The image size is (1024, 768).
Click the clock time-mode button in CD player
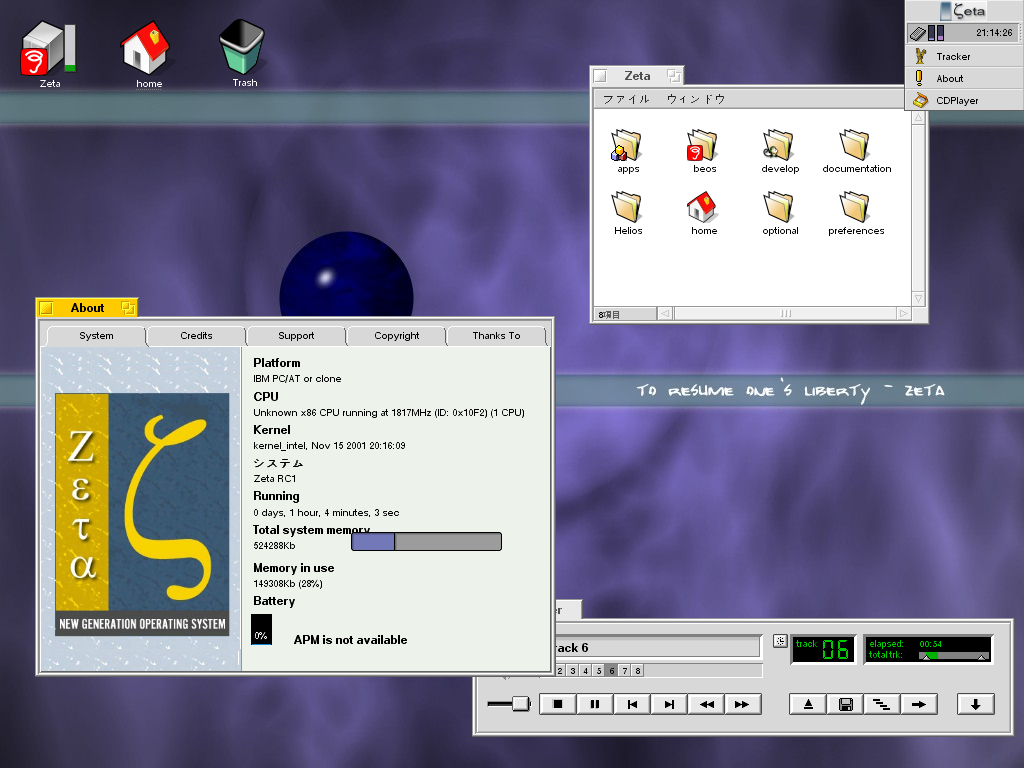point(780,641)
